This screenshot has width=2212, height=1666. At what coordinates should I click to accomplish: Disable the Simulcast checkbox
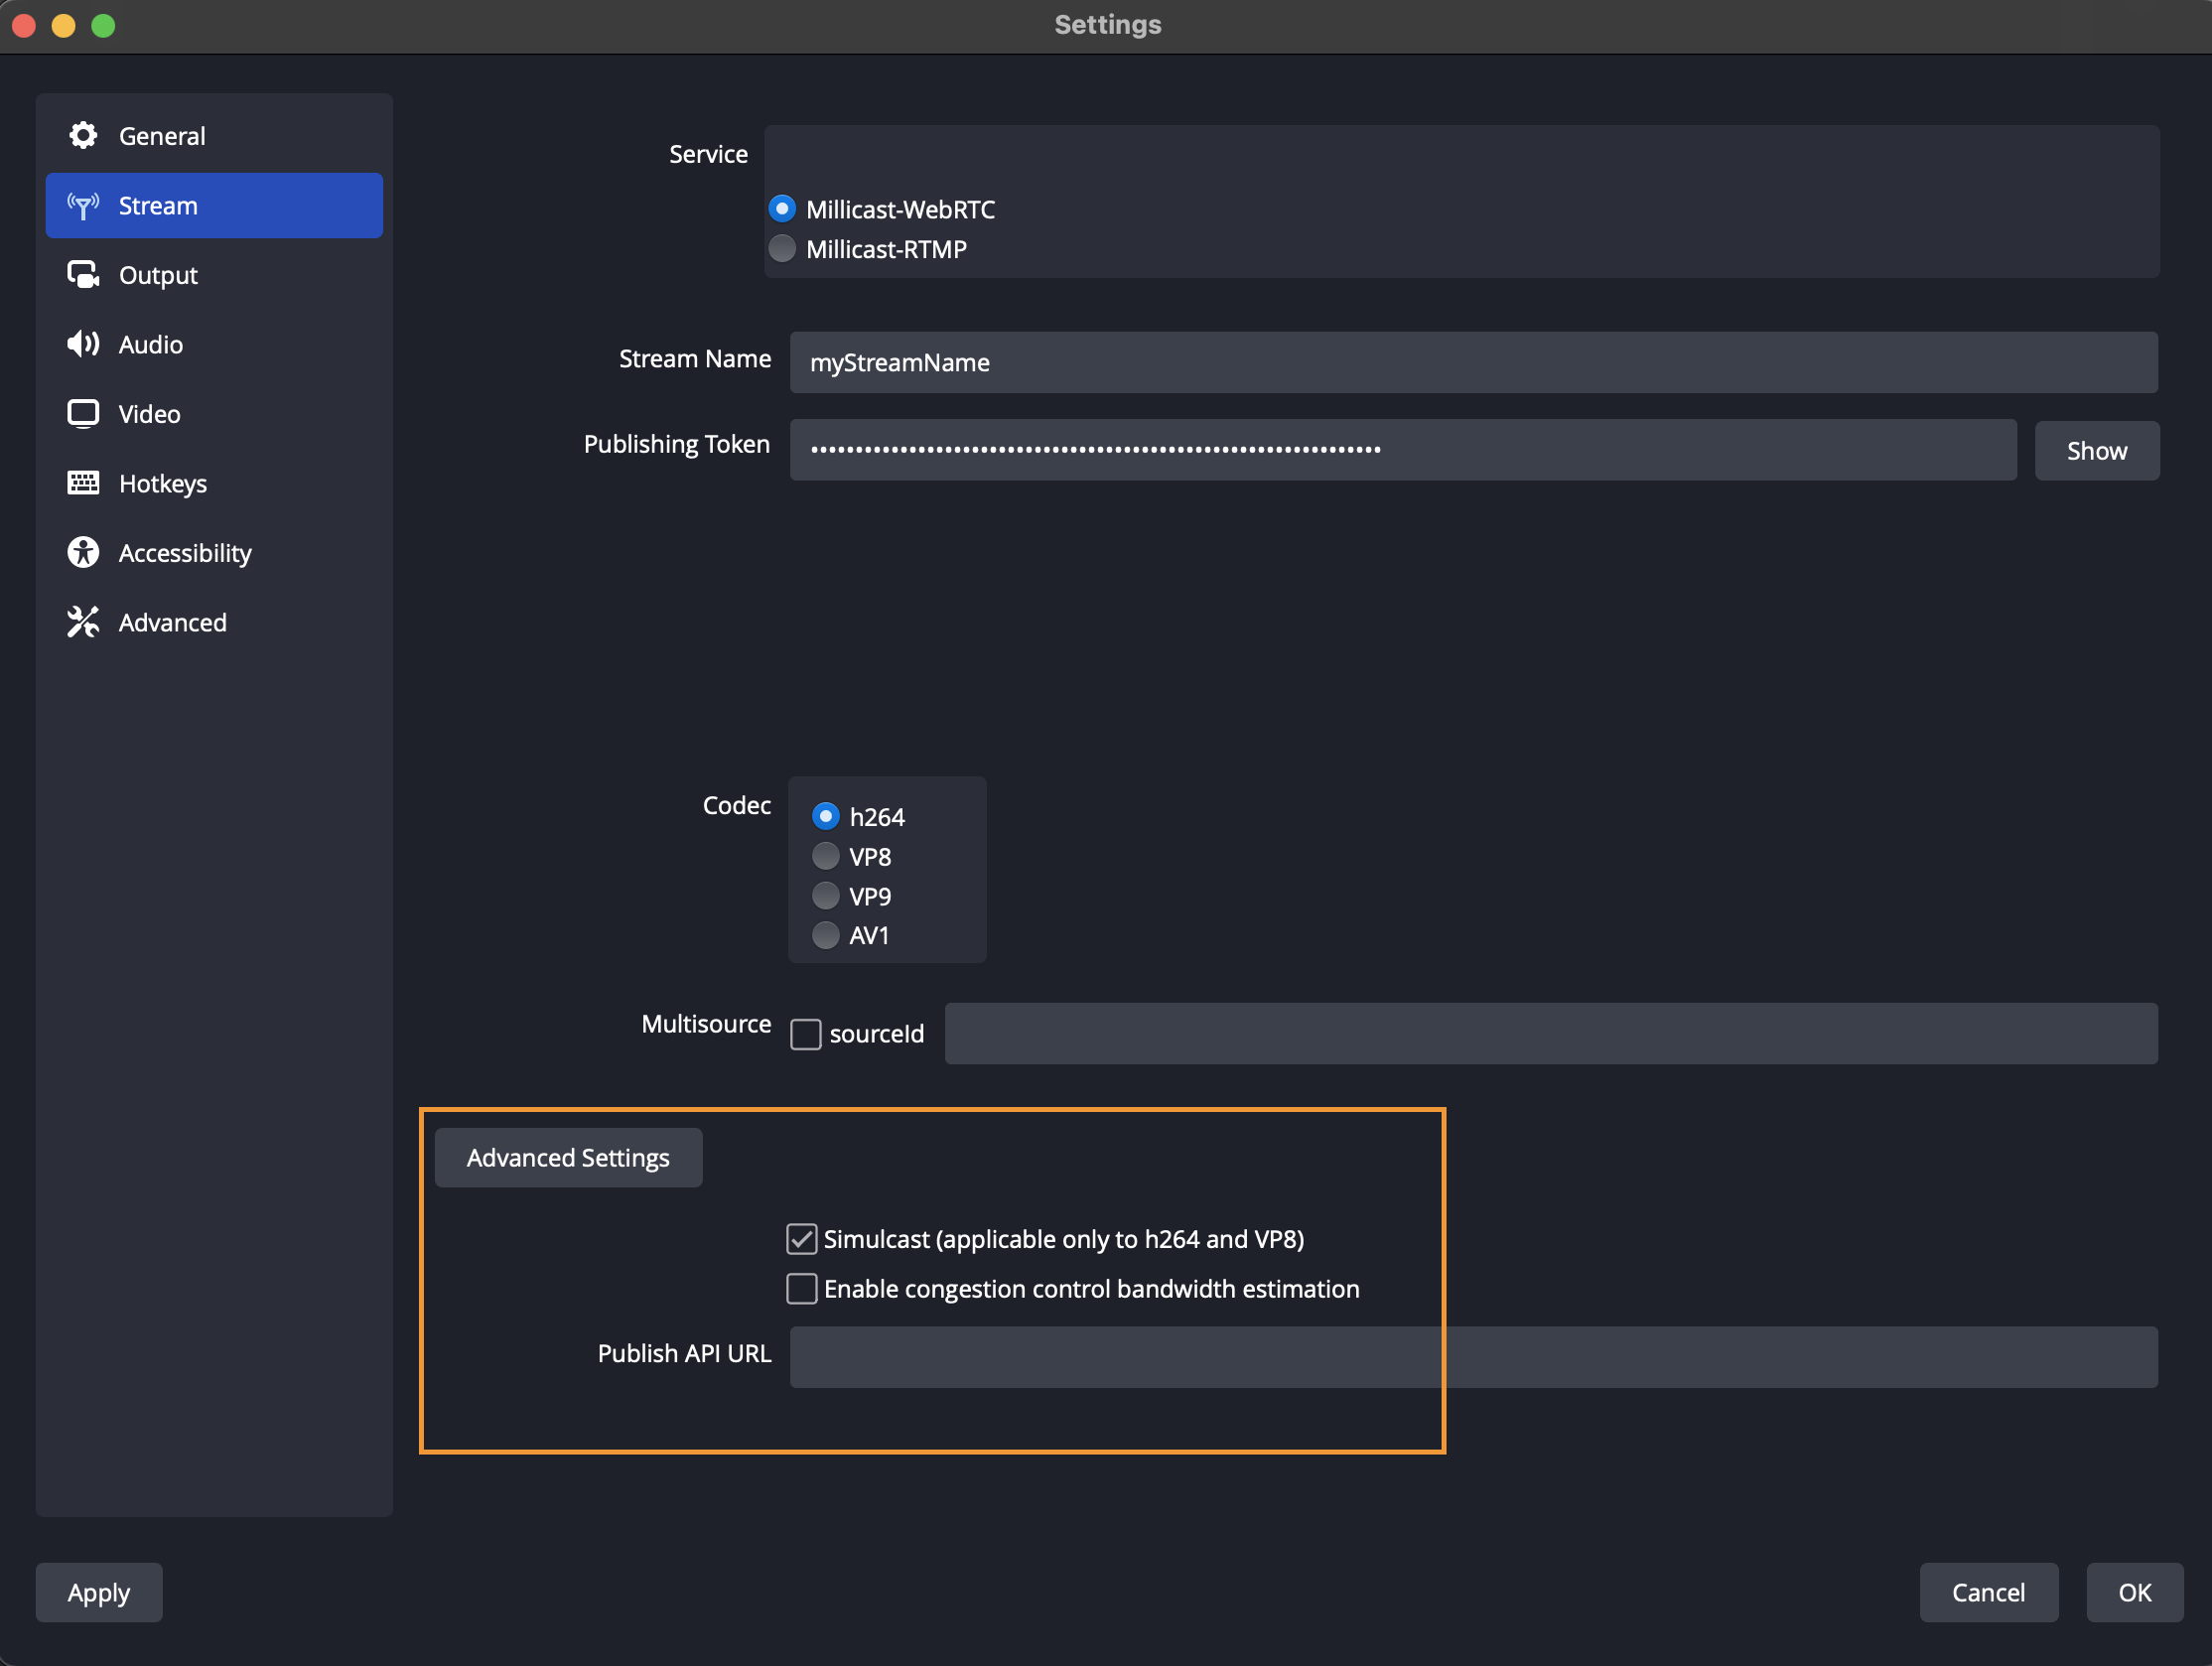[x=801, y=1239]
